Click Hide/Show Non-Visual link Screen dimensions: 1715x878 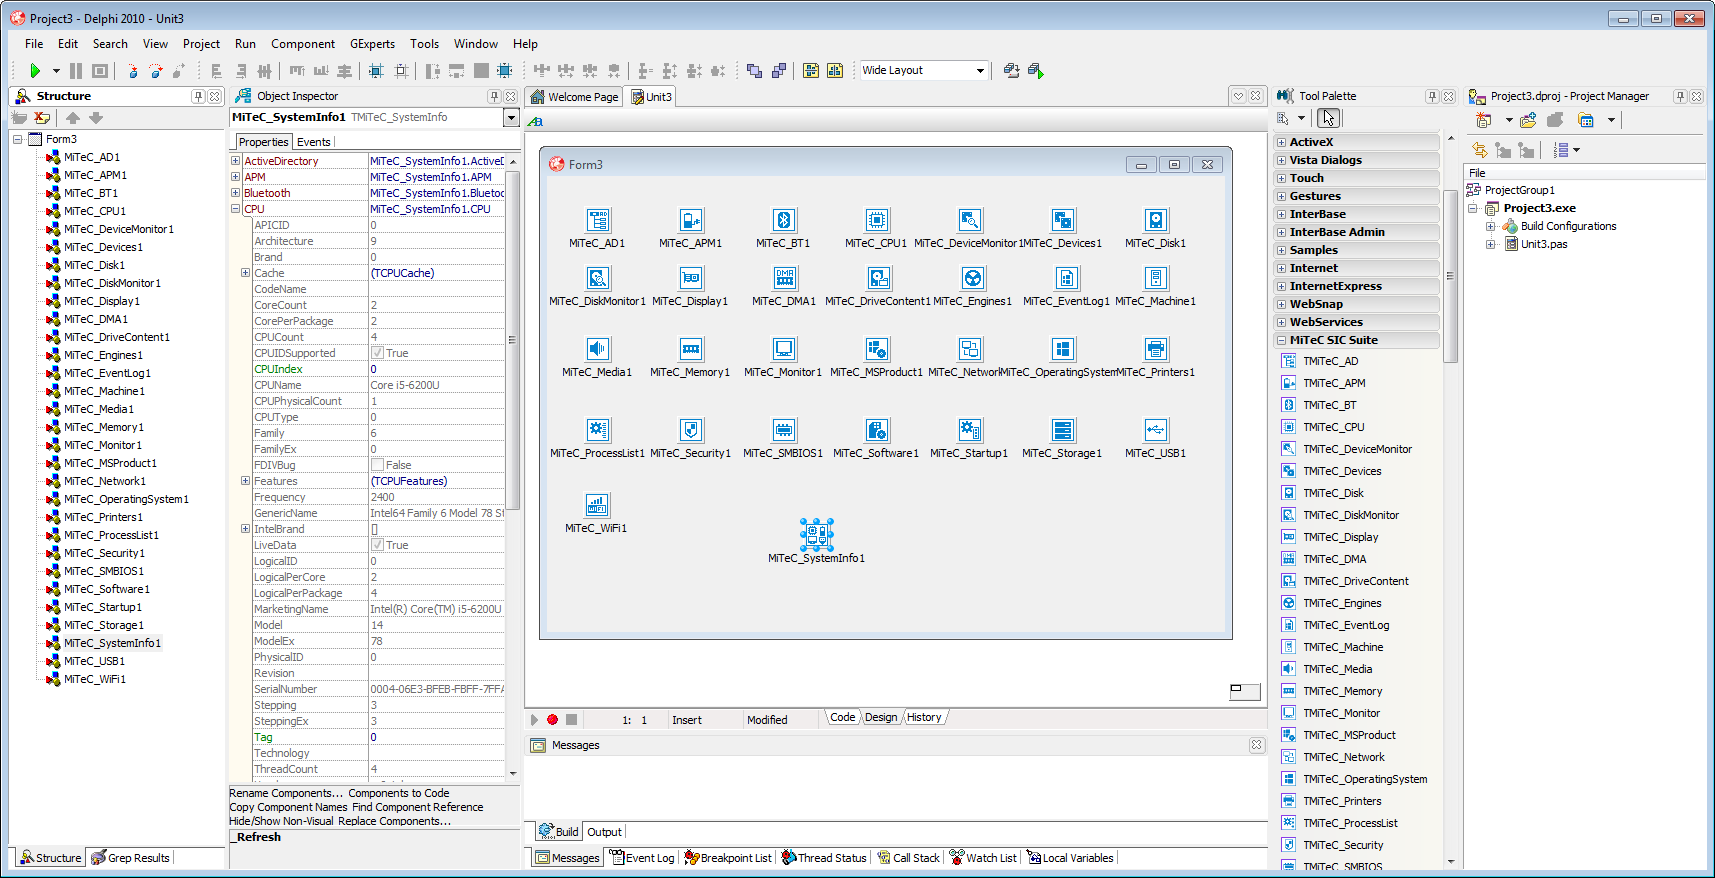coord(282,821)
